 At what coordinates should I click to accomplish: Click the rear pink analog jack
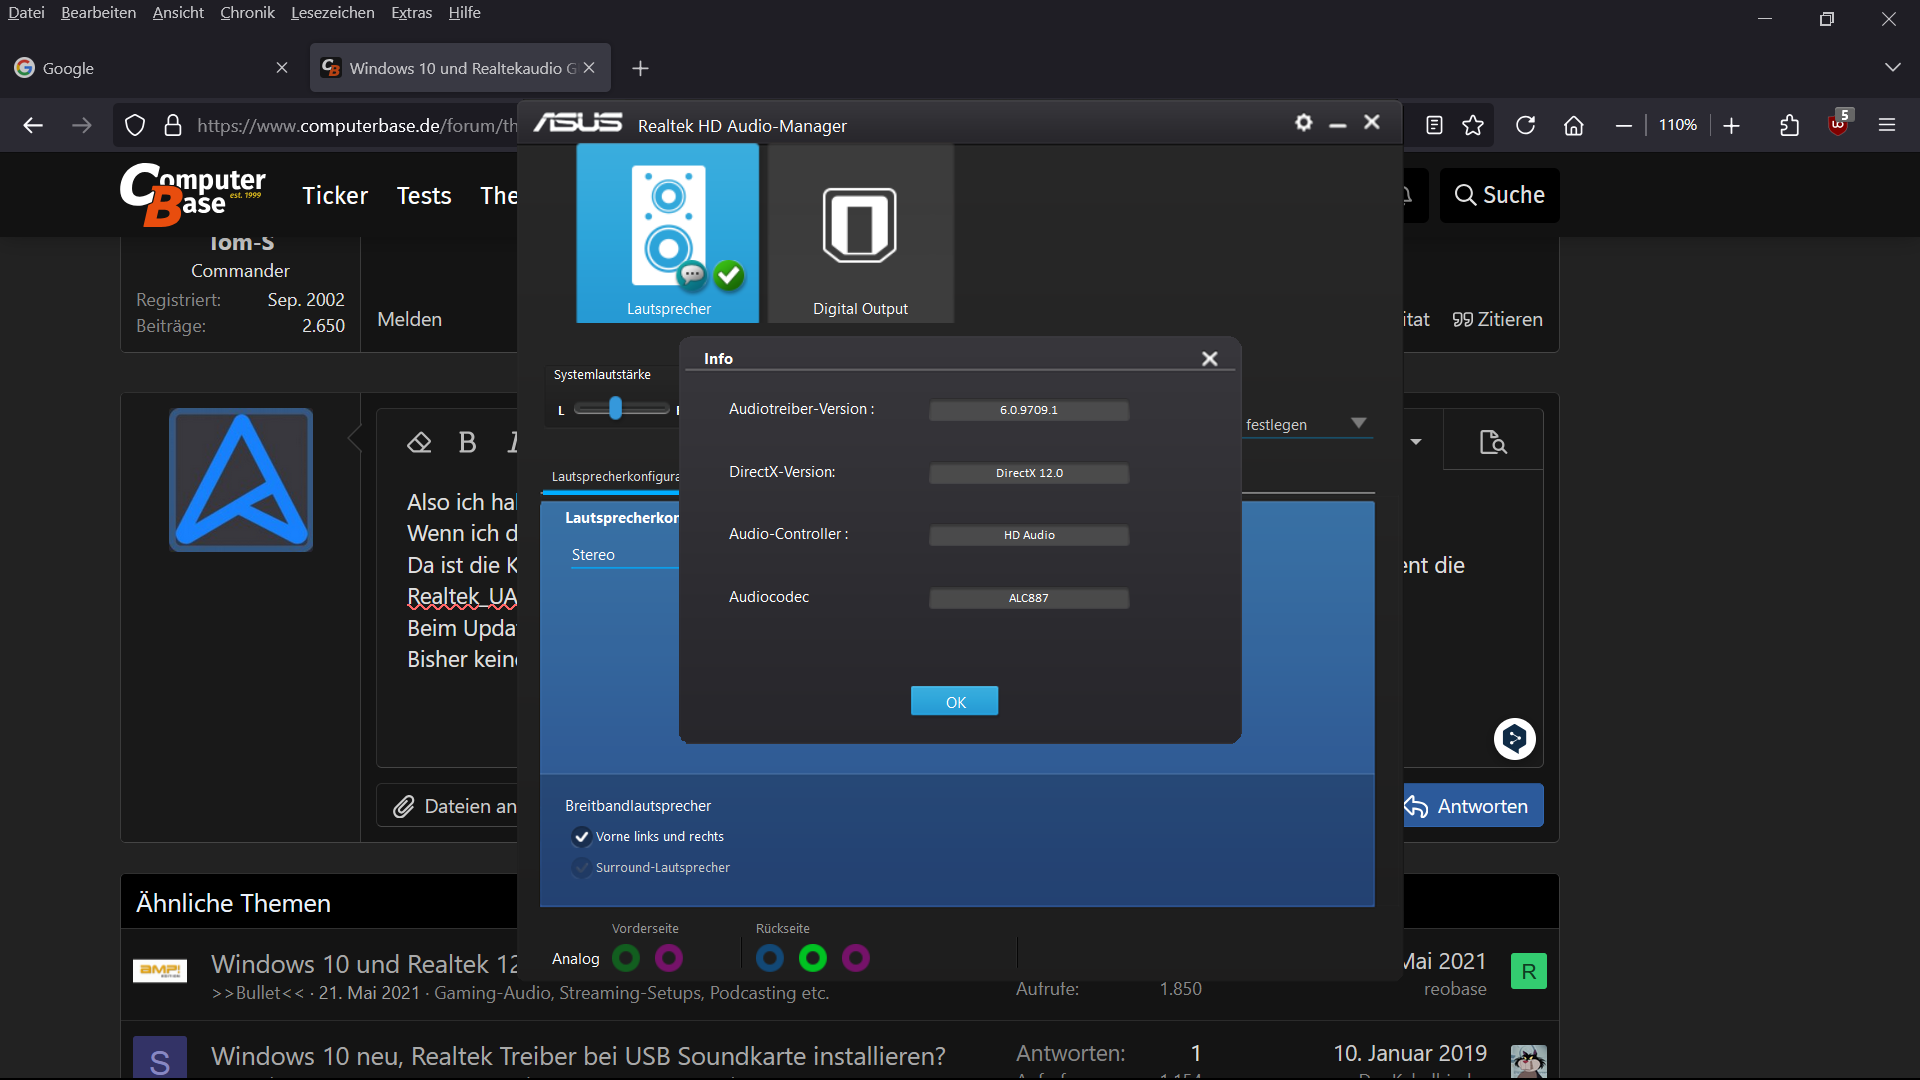click(856, 958)
